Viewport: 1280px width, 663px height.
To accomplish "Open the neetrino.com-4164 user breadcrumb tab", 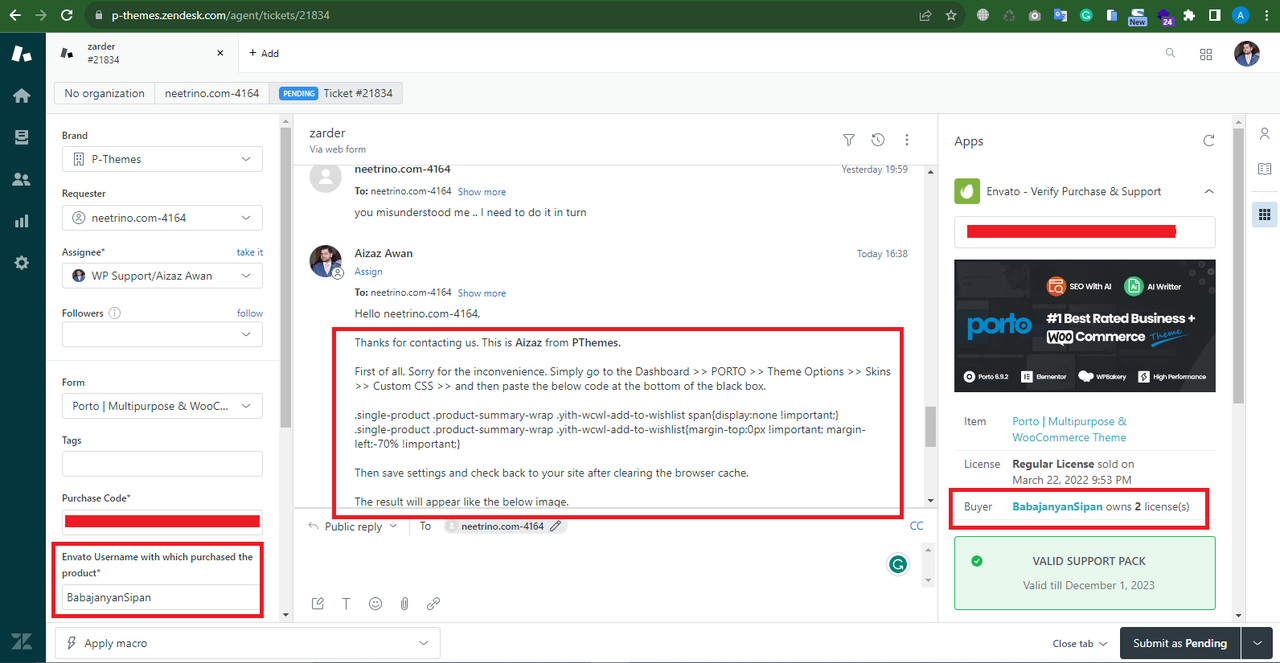I will point(211,93).
